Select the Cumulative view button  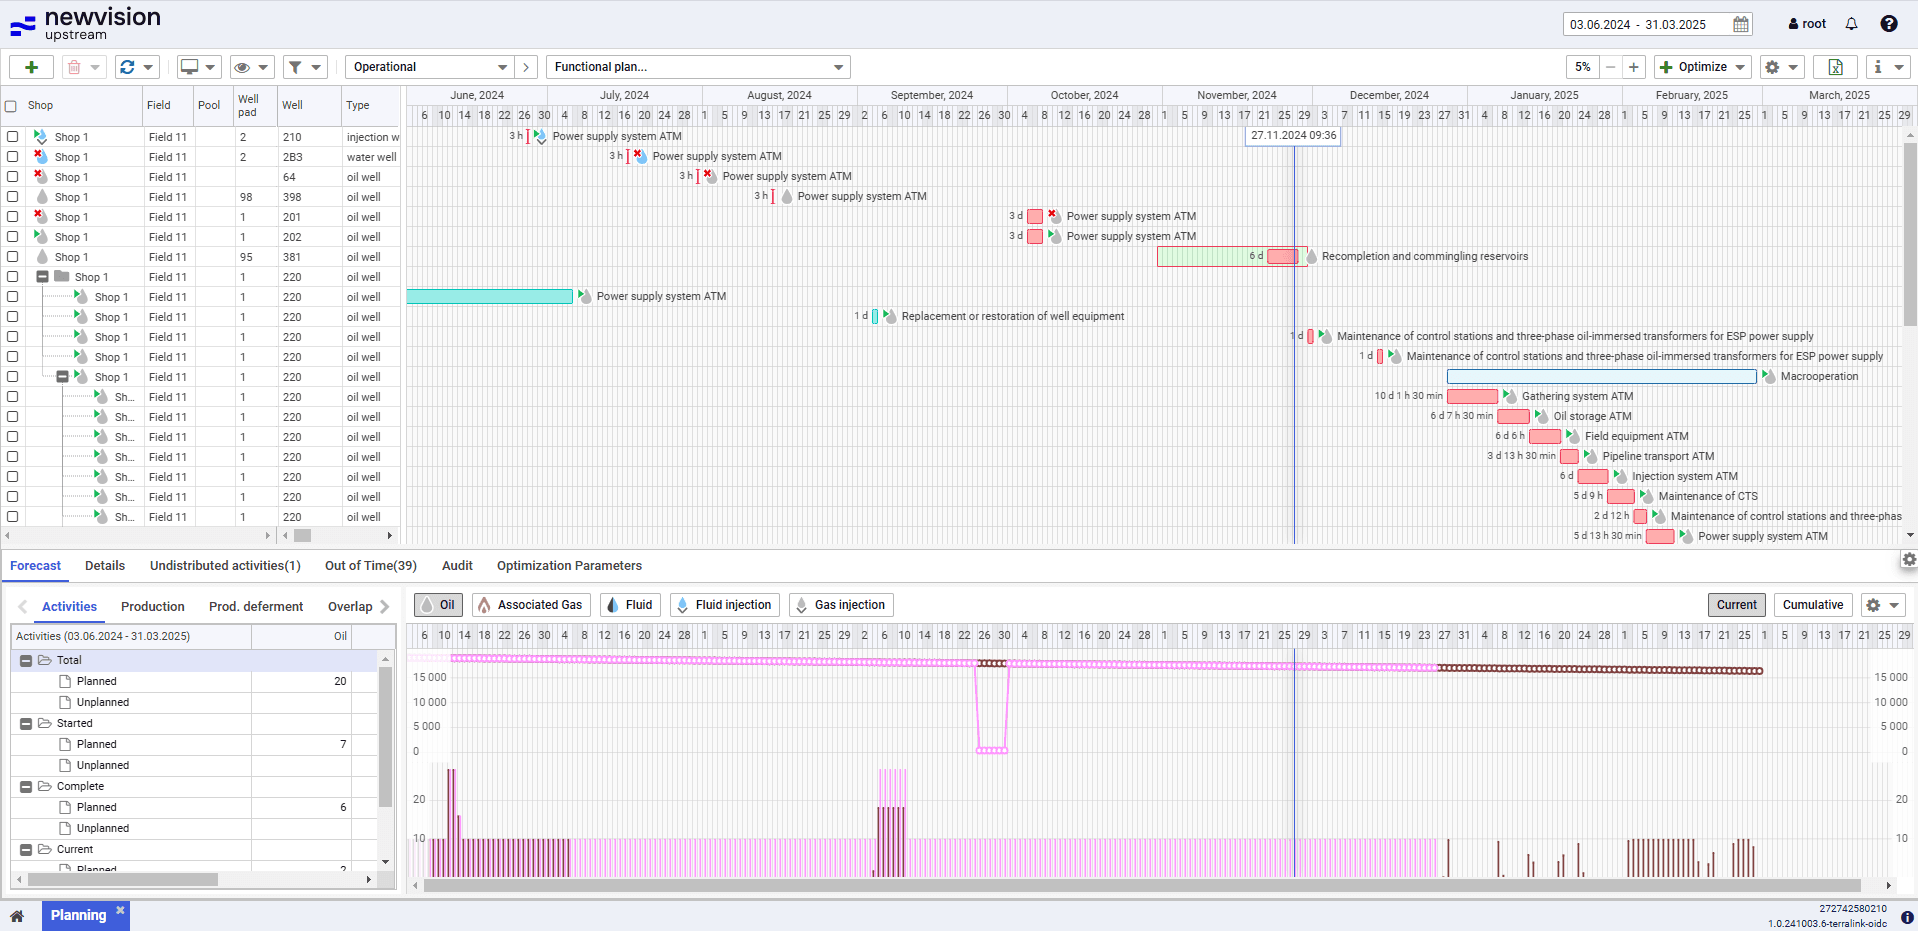click(x=1812, y=605)
